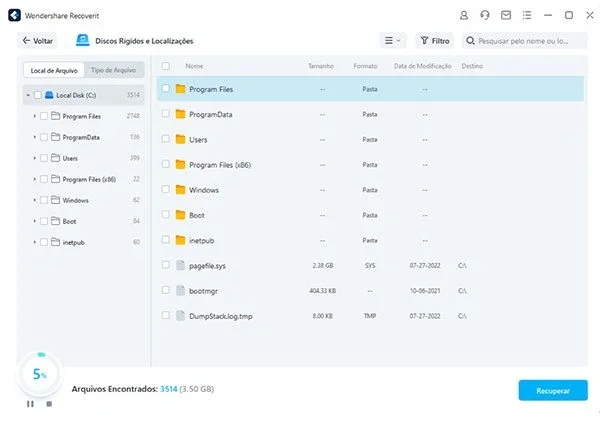600x423 pixels.
Task: Click the Voltar back button
Action: (x=38, y=41)
